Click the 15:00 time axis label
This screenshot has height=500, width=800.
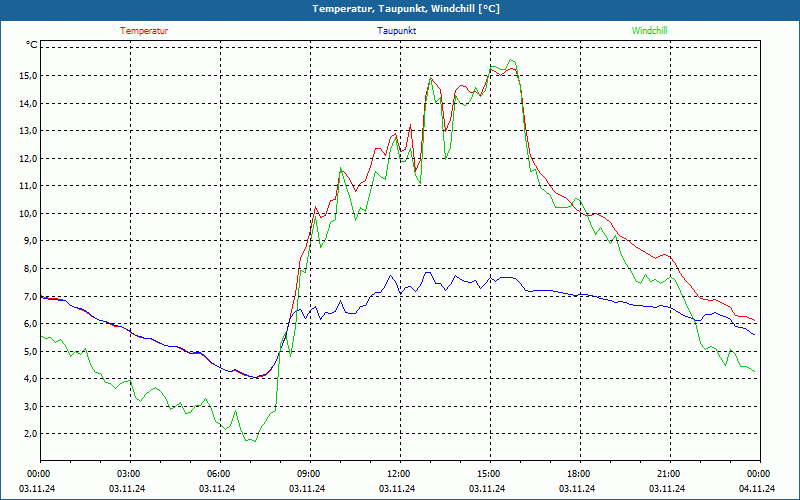pos(489,474)
